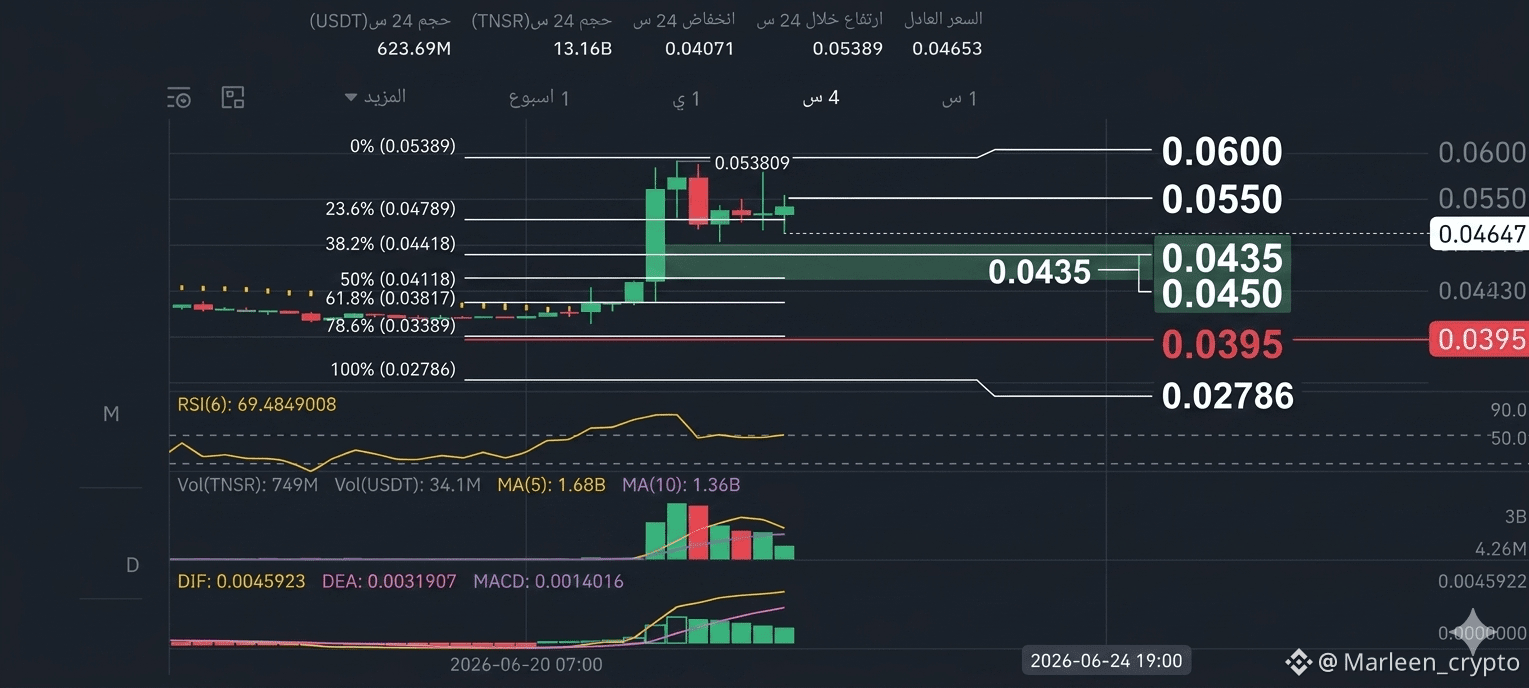This screenshot has width=1529, height=688.
Task: Select the 1 اسبوع timeframe tab
Action: pos(539,98)
